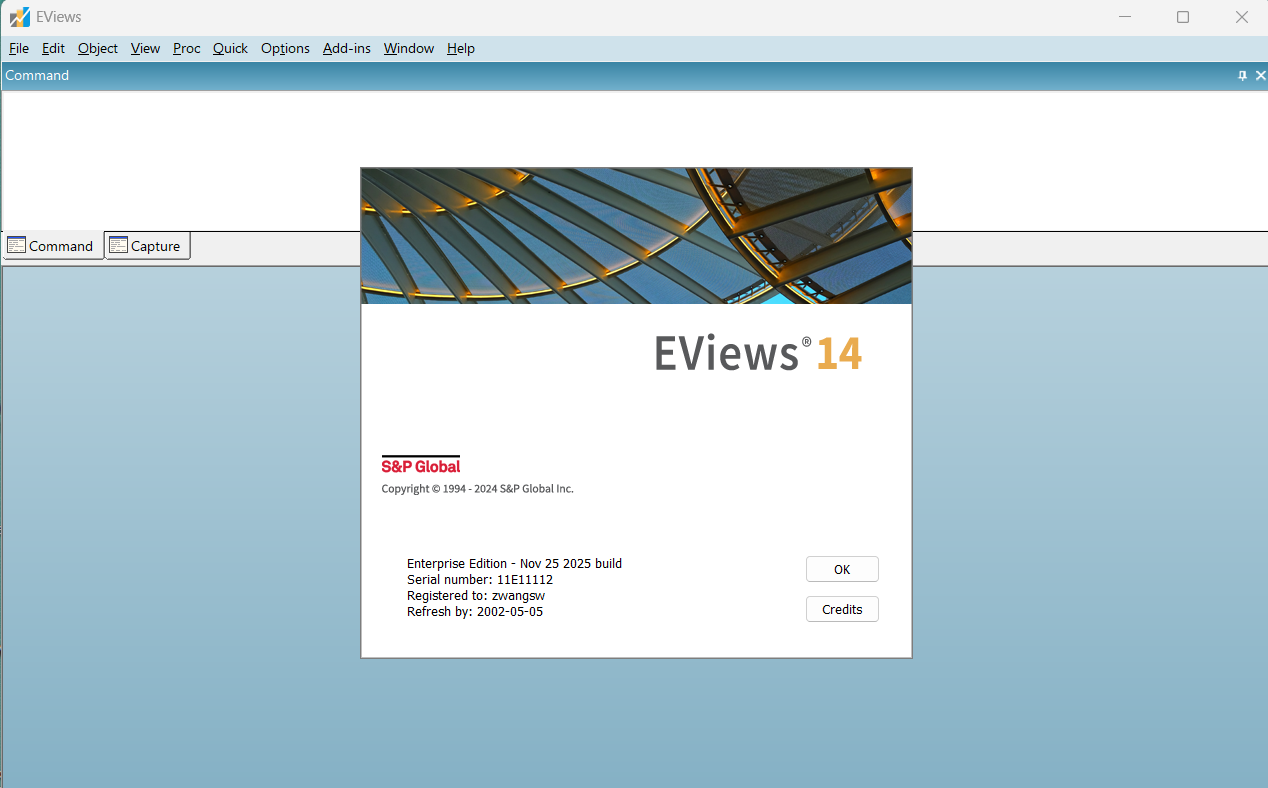The height and width of the screenshot is (788, 1268).
Task: Close the Command panel
Action: 1260,75
